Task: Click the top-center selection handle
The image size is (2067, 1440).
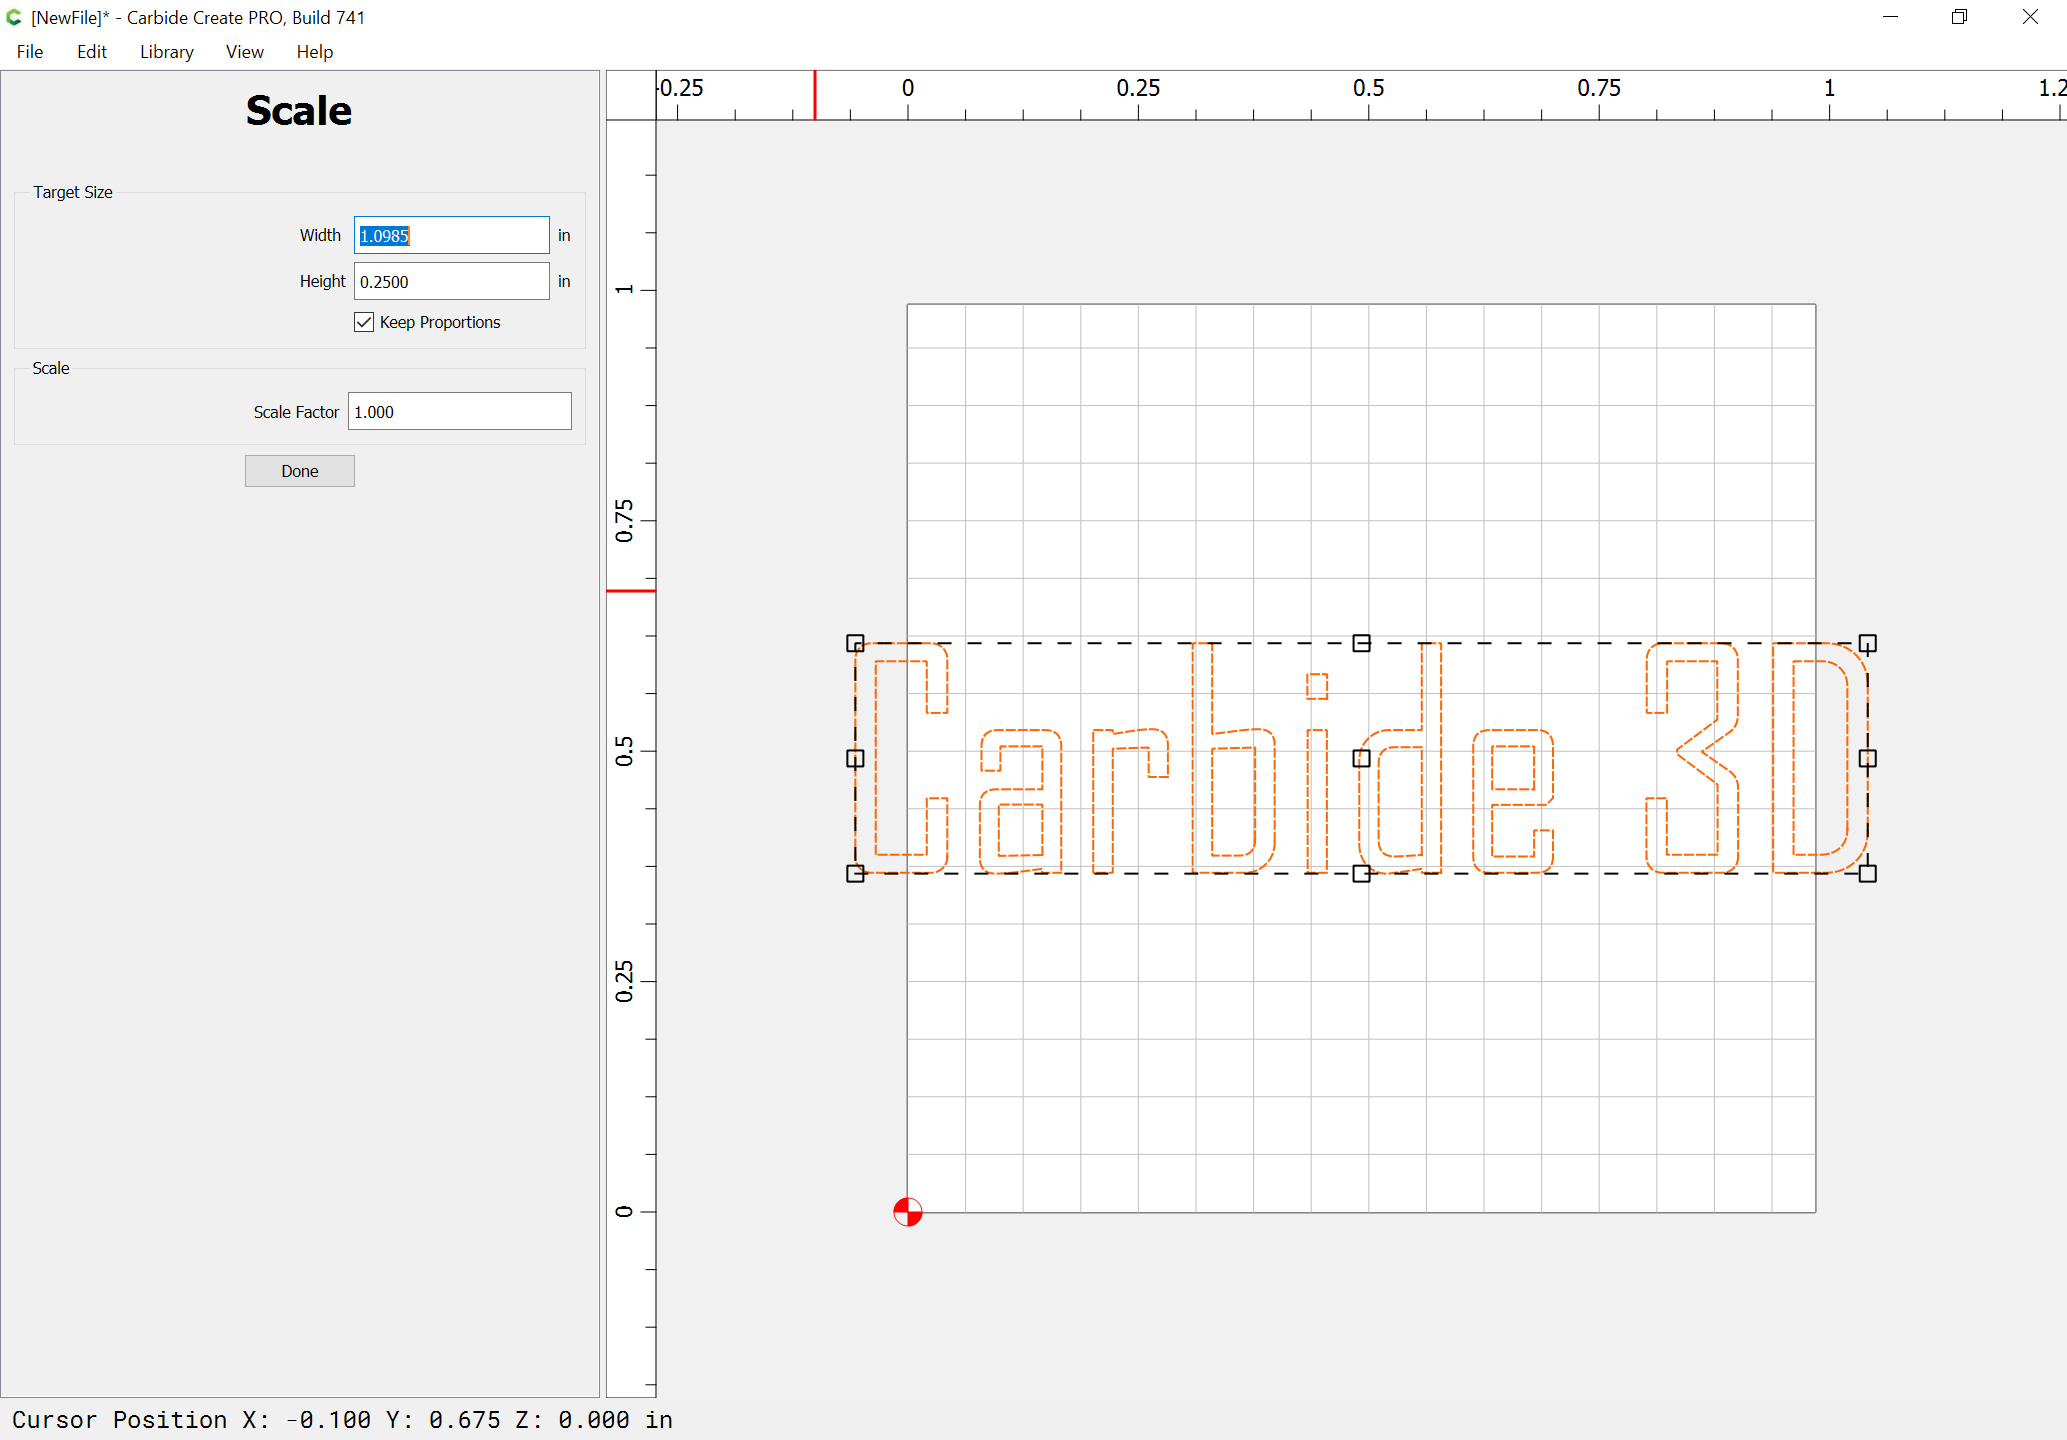Action: click(x=1361, y=643)
